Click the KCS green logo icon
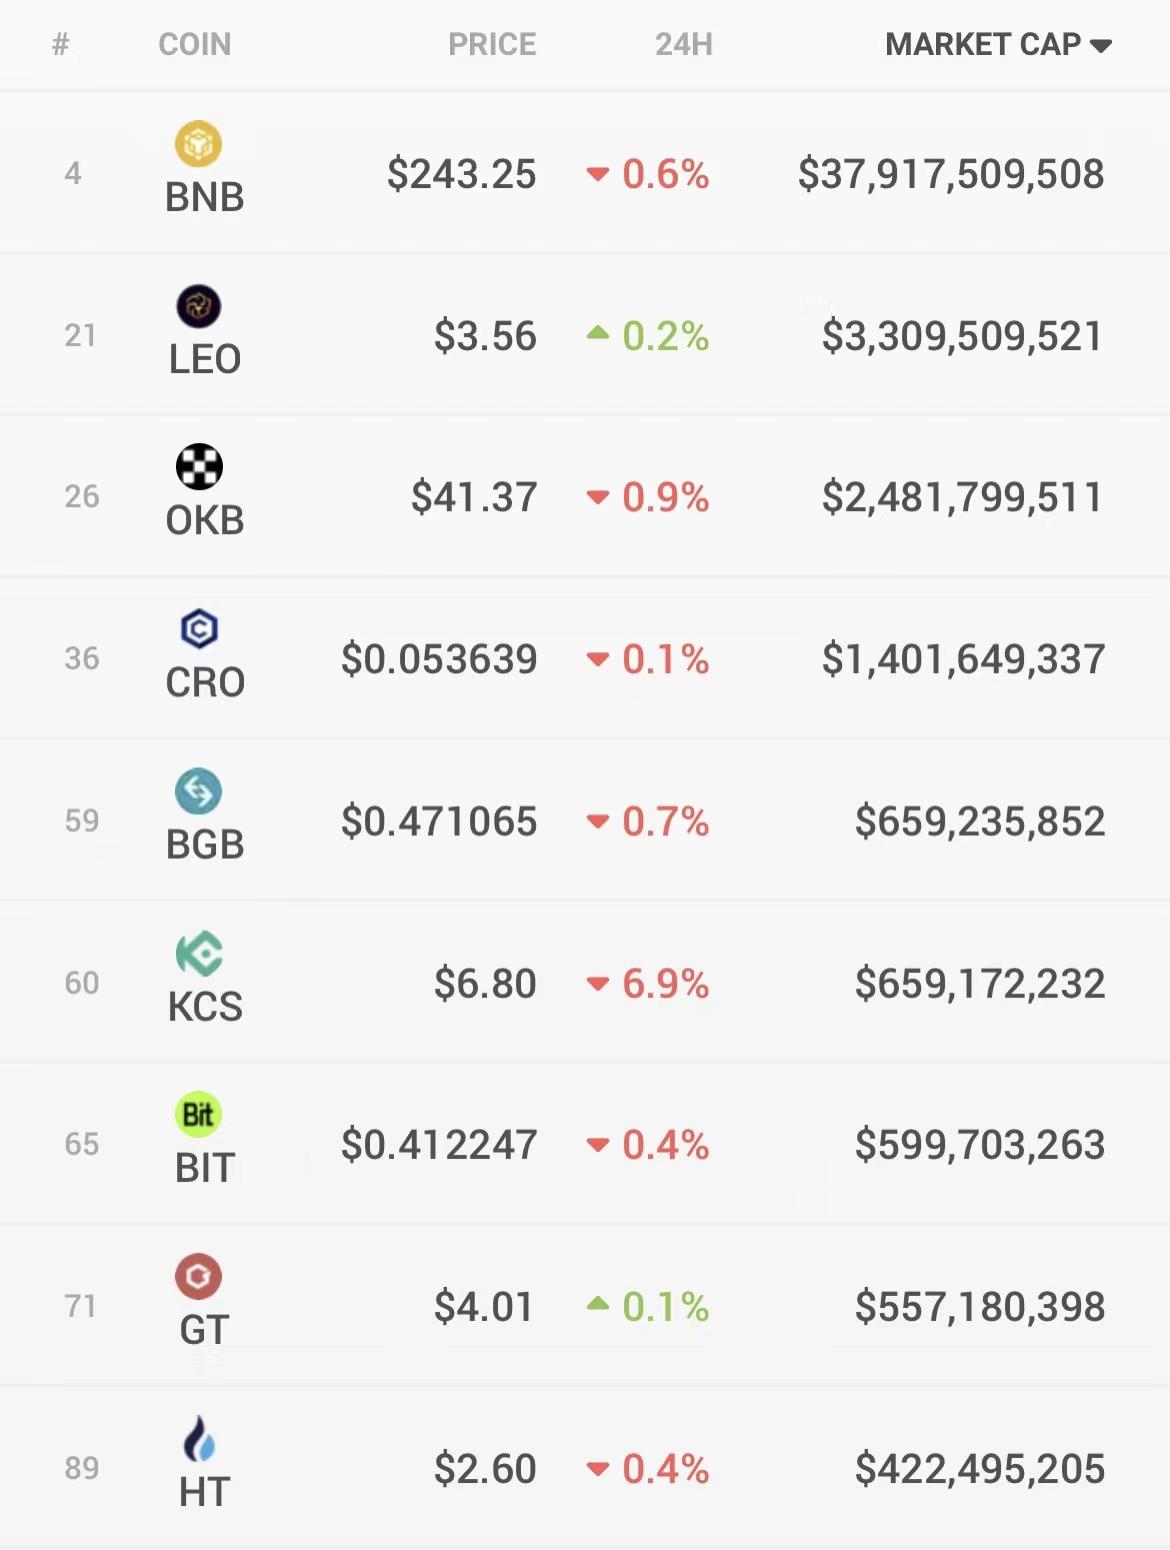Viewport: 1170px width, 1550px height. (199, 953)
